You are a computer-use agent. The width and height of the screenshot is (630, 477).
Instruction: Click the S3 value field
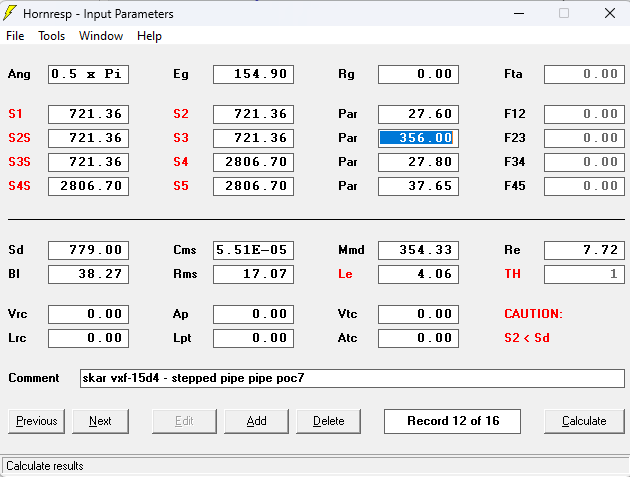[x=254, y=138]
